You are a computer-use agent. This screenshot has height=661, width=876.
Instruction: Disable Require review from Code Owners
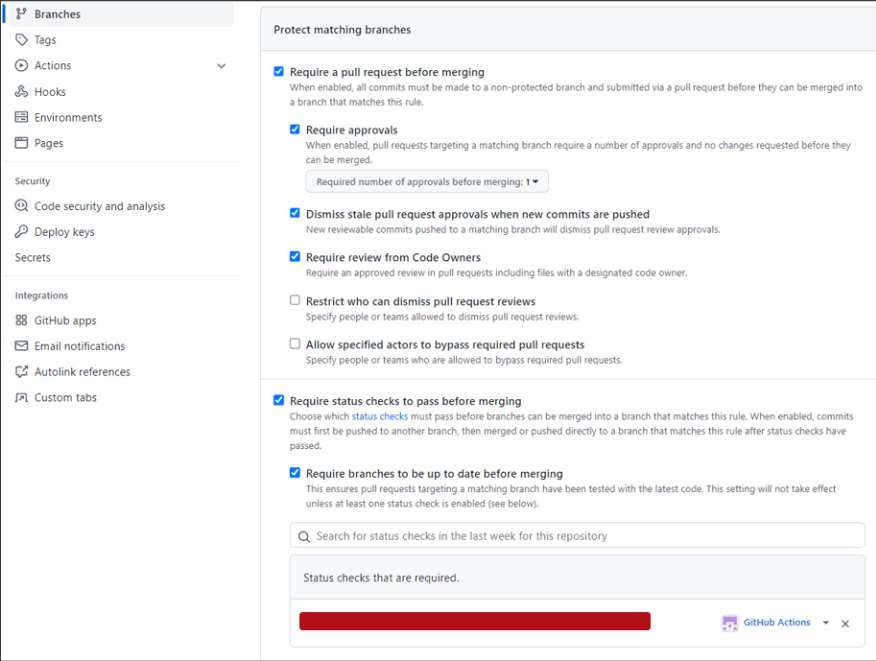(x=295, y=257)
